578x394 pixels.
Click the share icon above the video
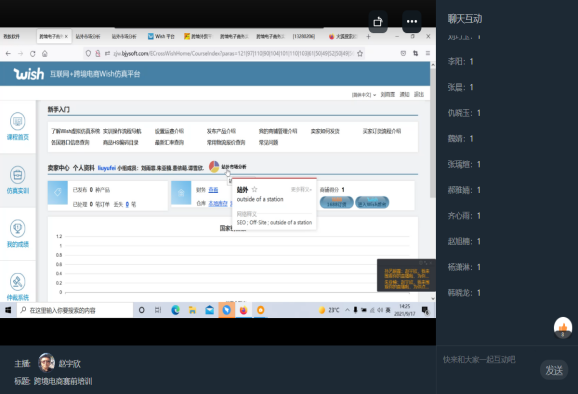click(378, 22)
